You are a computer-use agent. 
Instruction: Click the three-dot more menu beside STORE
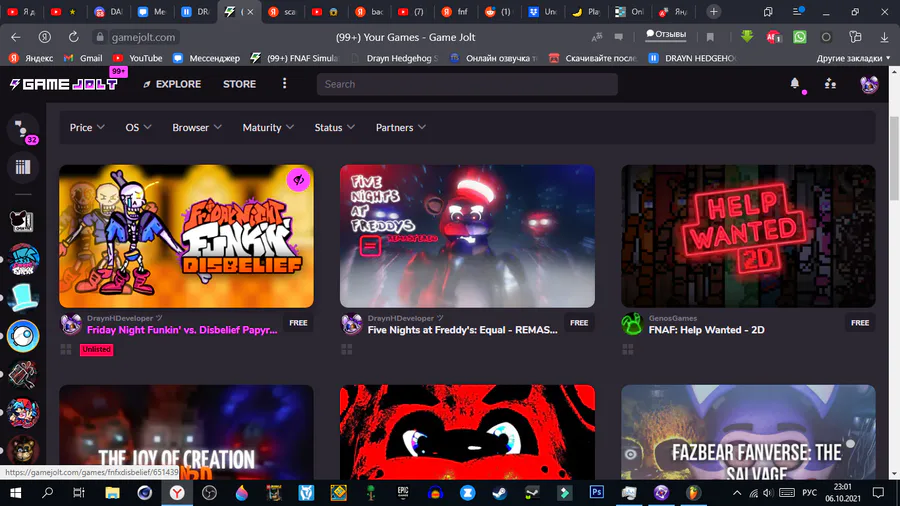(x=284, y=84)
